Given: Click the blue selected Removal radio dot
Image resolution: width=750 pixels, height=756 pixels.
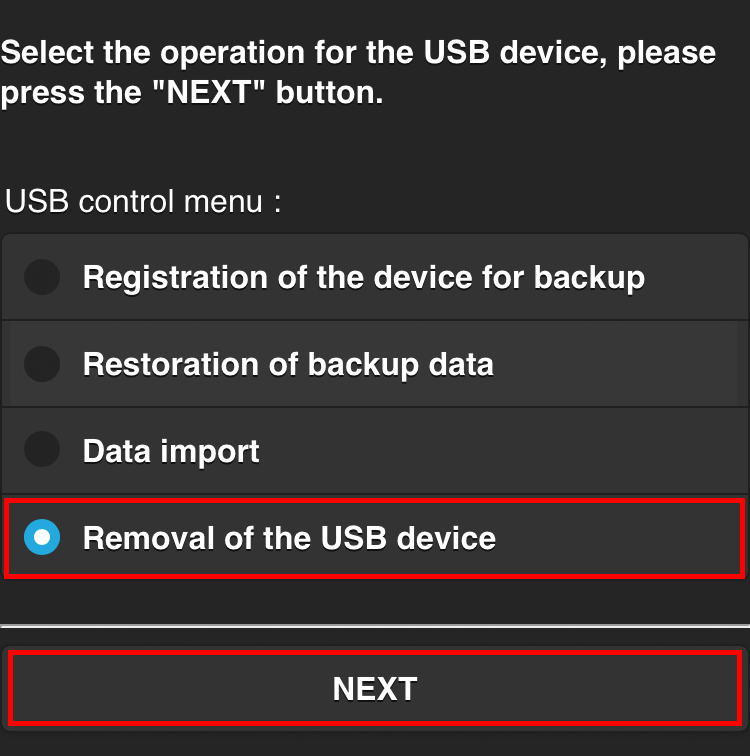Looking at the screenshot, I should [42, 538].
